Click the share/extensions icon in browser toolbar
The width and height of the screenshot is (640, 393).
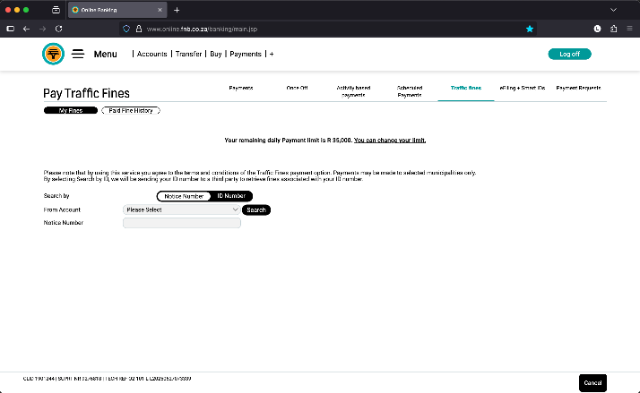click(x=613, y=29)
